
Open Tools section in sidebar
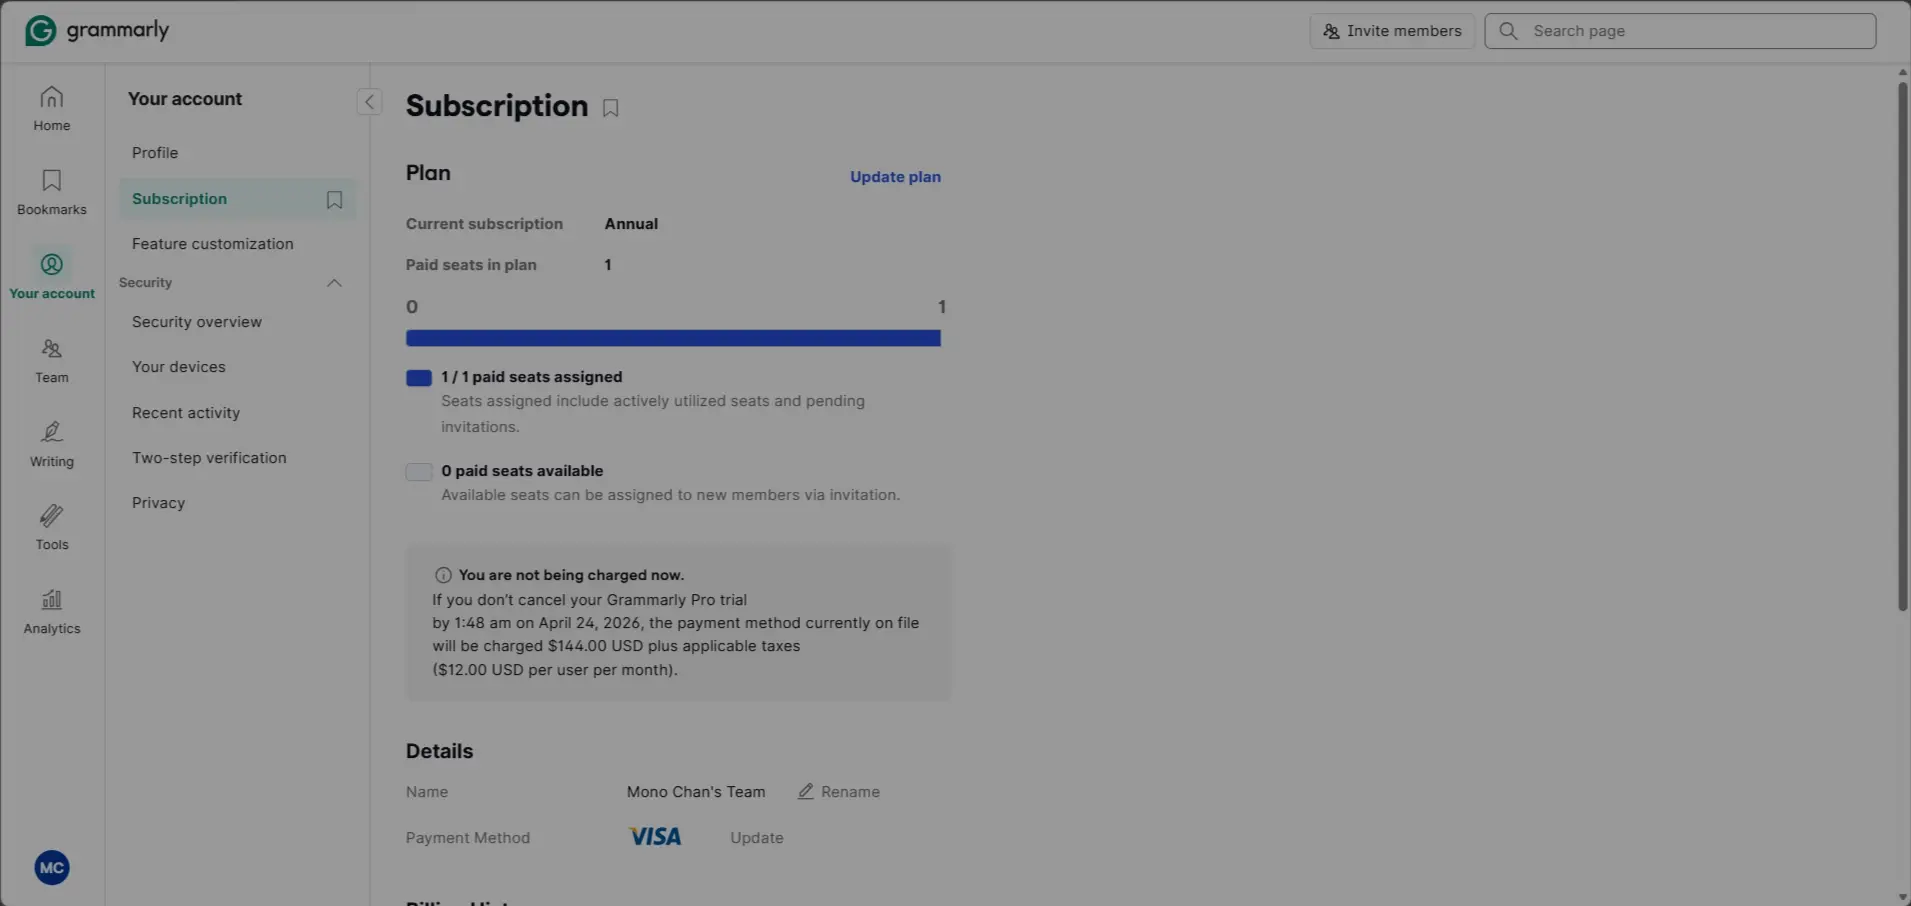click(x=51, y=528)
